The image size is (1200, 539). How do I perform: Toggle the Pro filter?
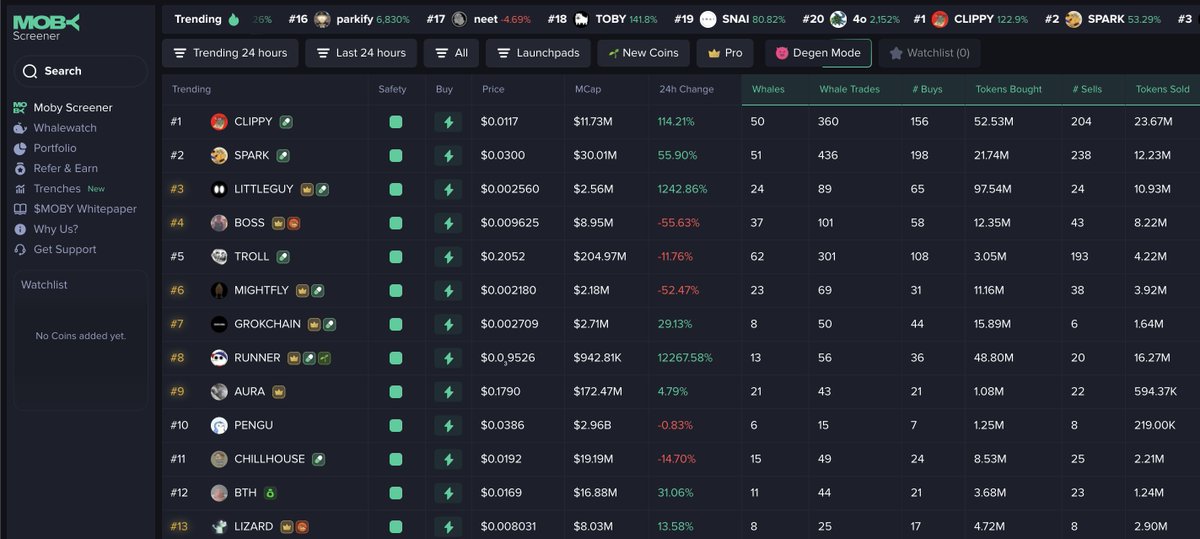point(725,53)
